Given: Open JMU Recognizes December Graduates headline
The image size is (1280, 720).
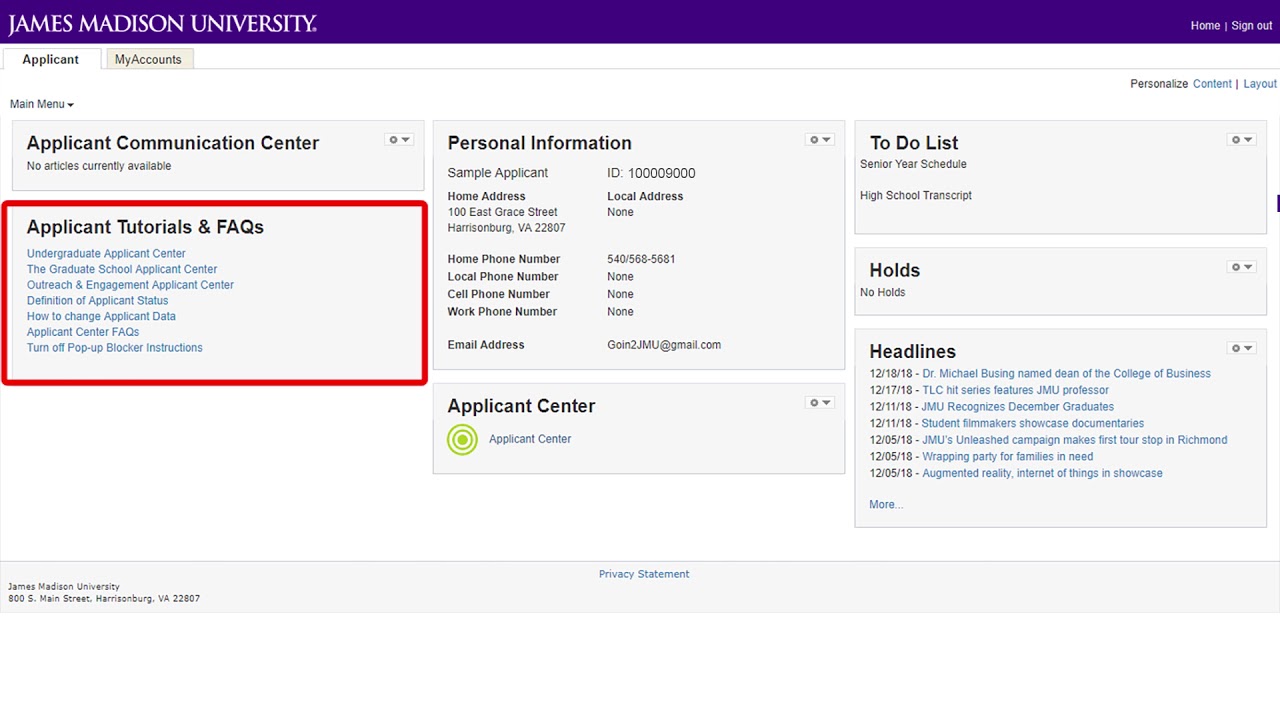Looking at the screenshot, I should tap(1018, 407).
